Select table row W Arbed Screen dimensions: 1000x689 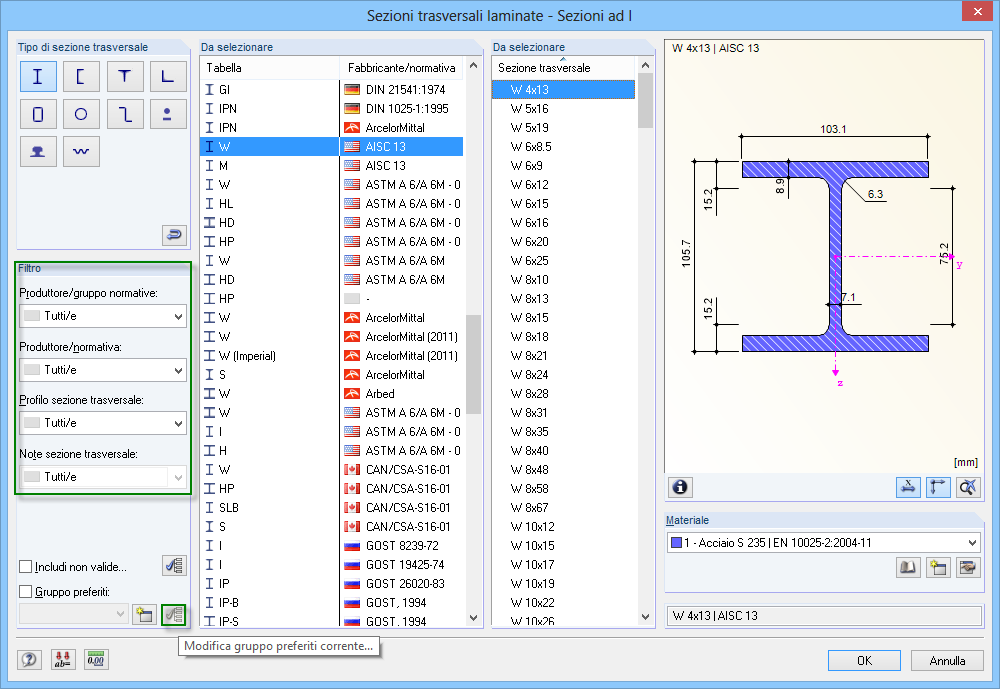[332, 394]
